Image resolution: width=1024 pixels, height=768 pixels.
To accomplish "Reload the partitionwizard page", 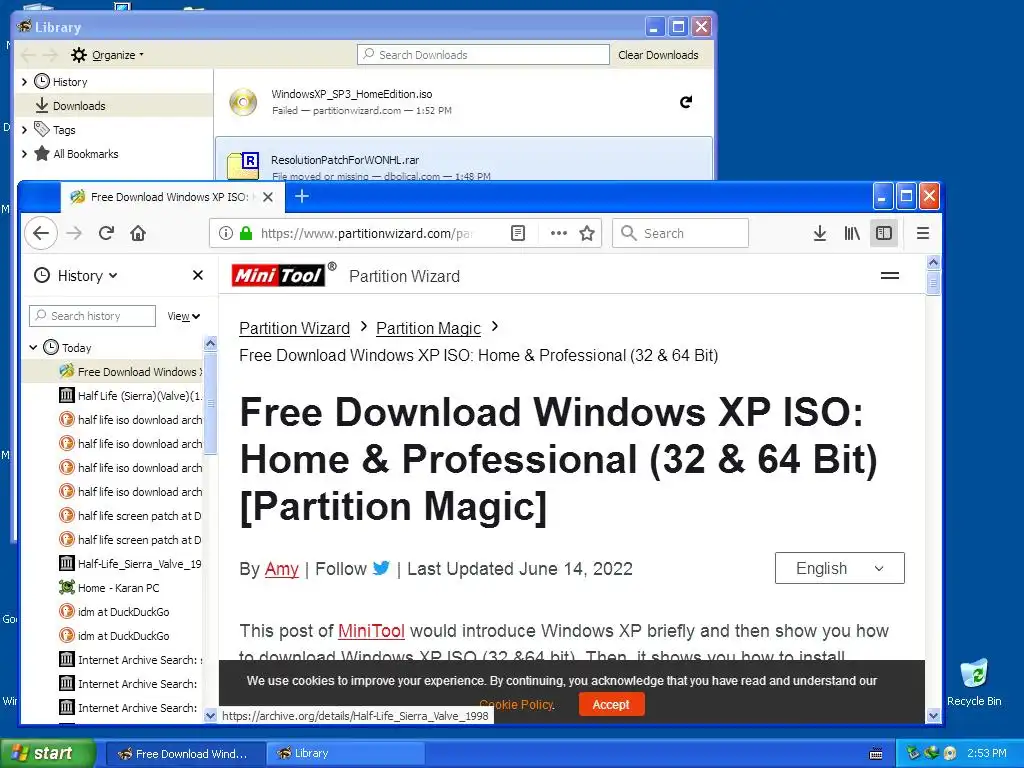I will [106, 233].
